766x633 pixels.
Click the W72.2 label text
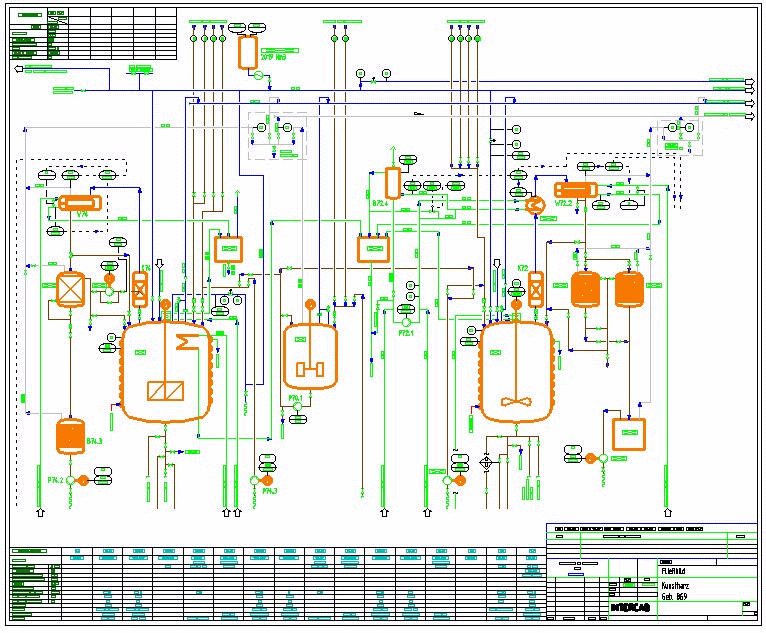(563, 203)
